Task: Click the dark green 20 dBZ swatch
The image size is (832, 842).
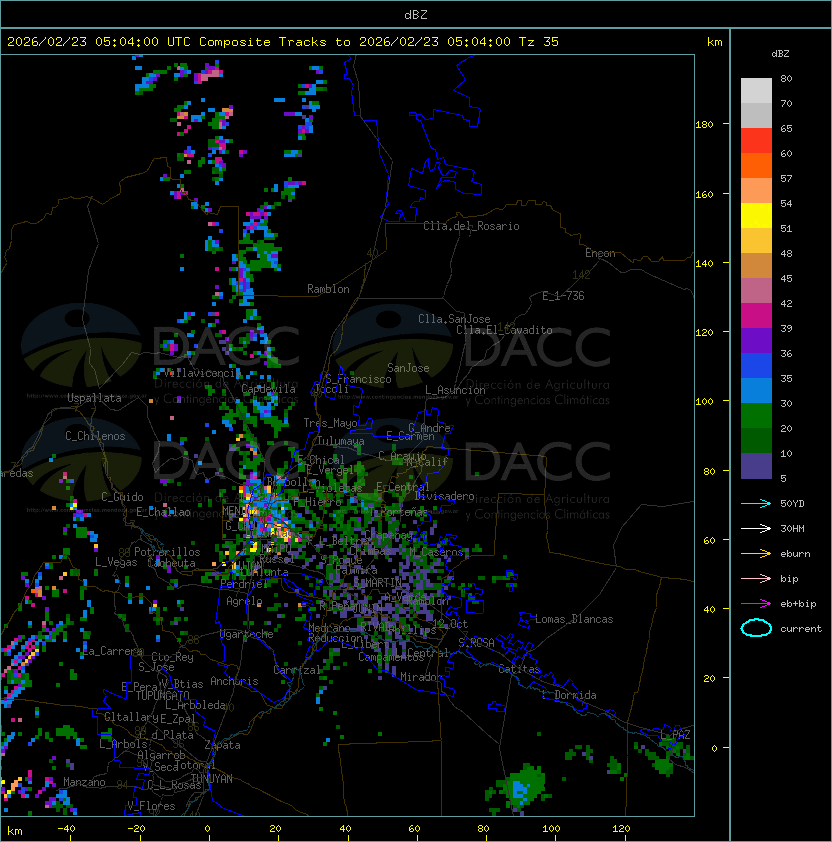Action: point(756,440)
